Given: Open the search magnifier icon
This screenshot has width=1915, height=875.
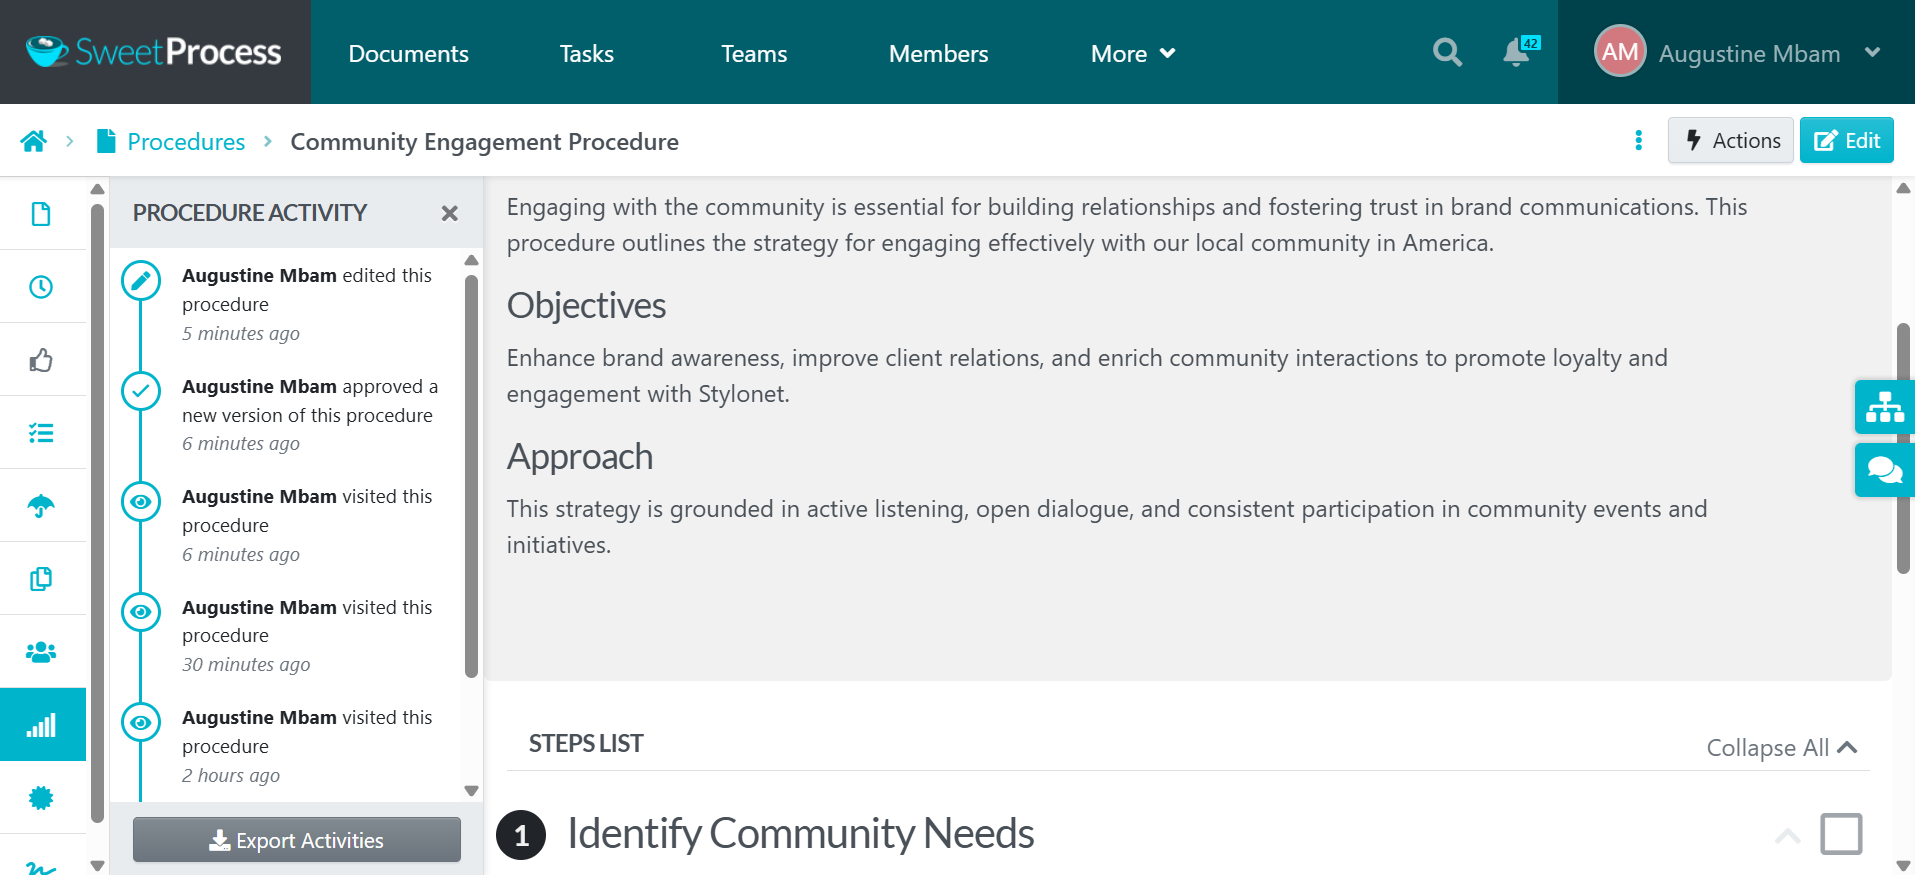Looking at the screenshot, I should click(x=1447, y=52).
